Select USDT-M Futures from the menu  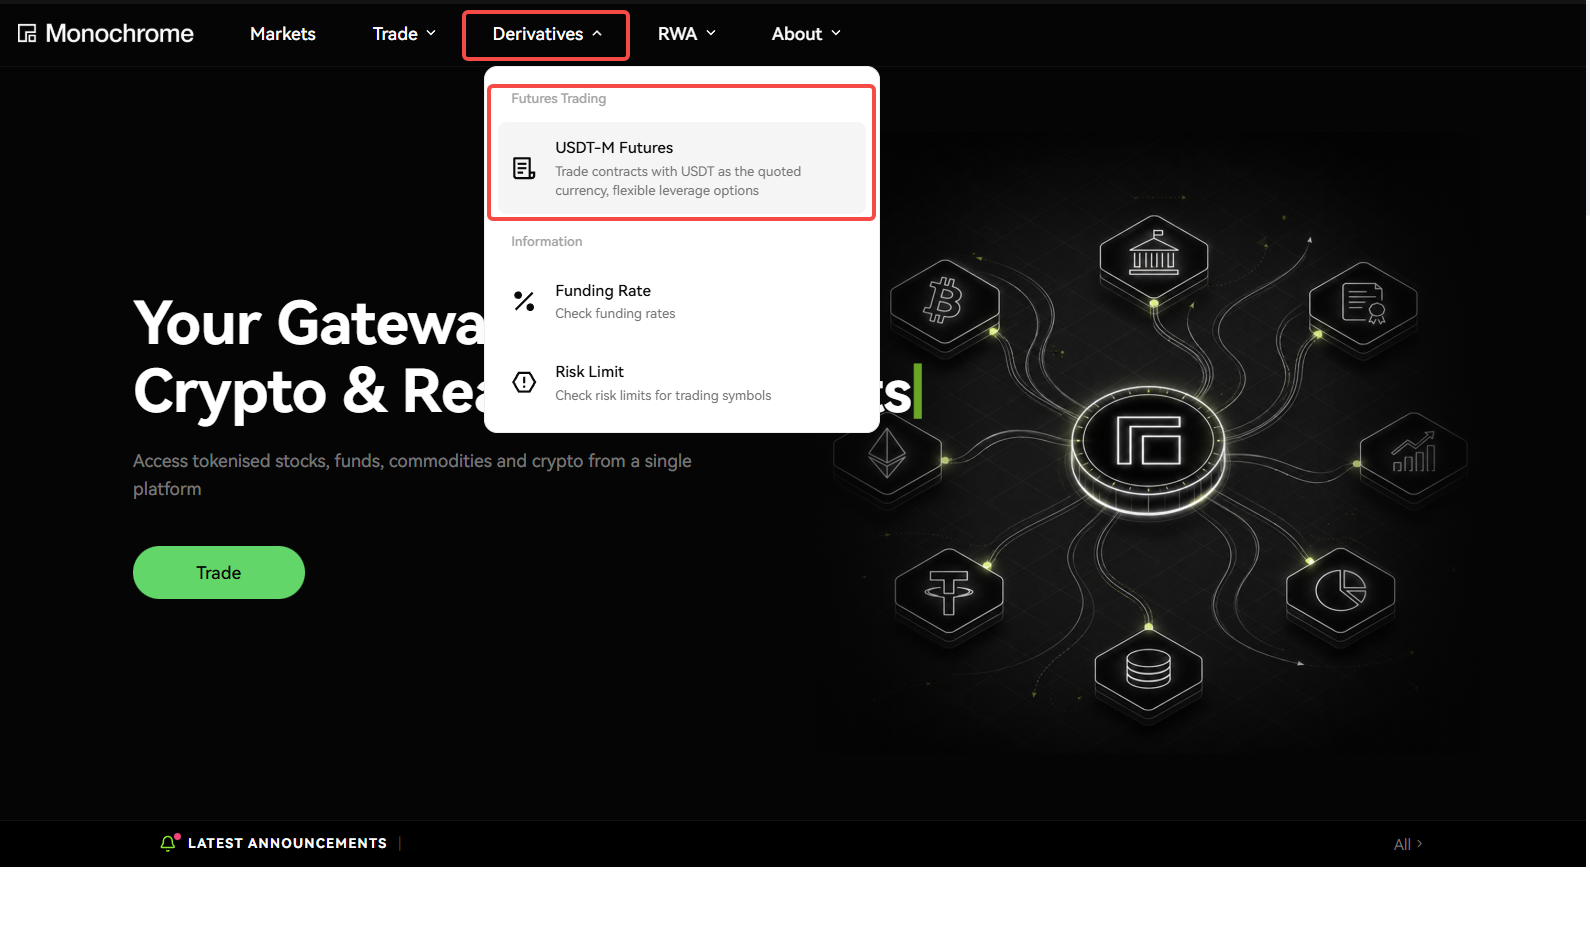click(682, 168)
